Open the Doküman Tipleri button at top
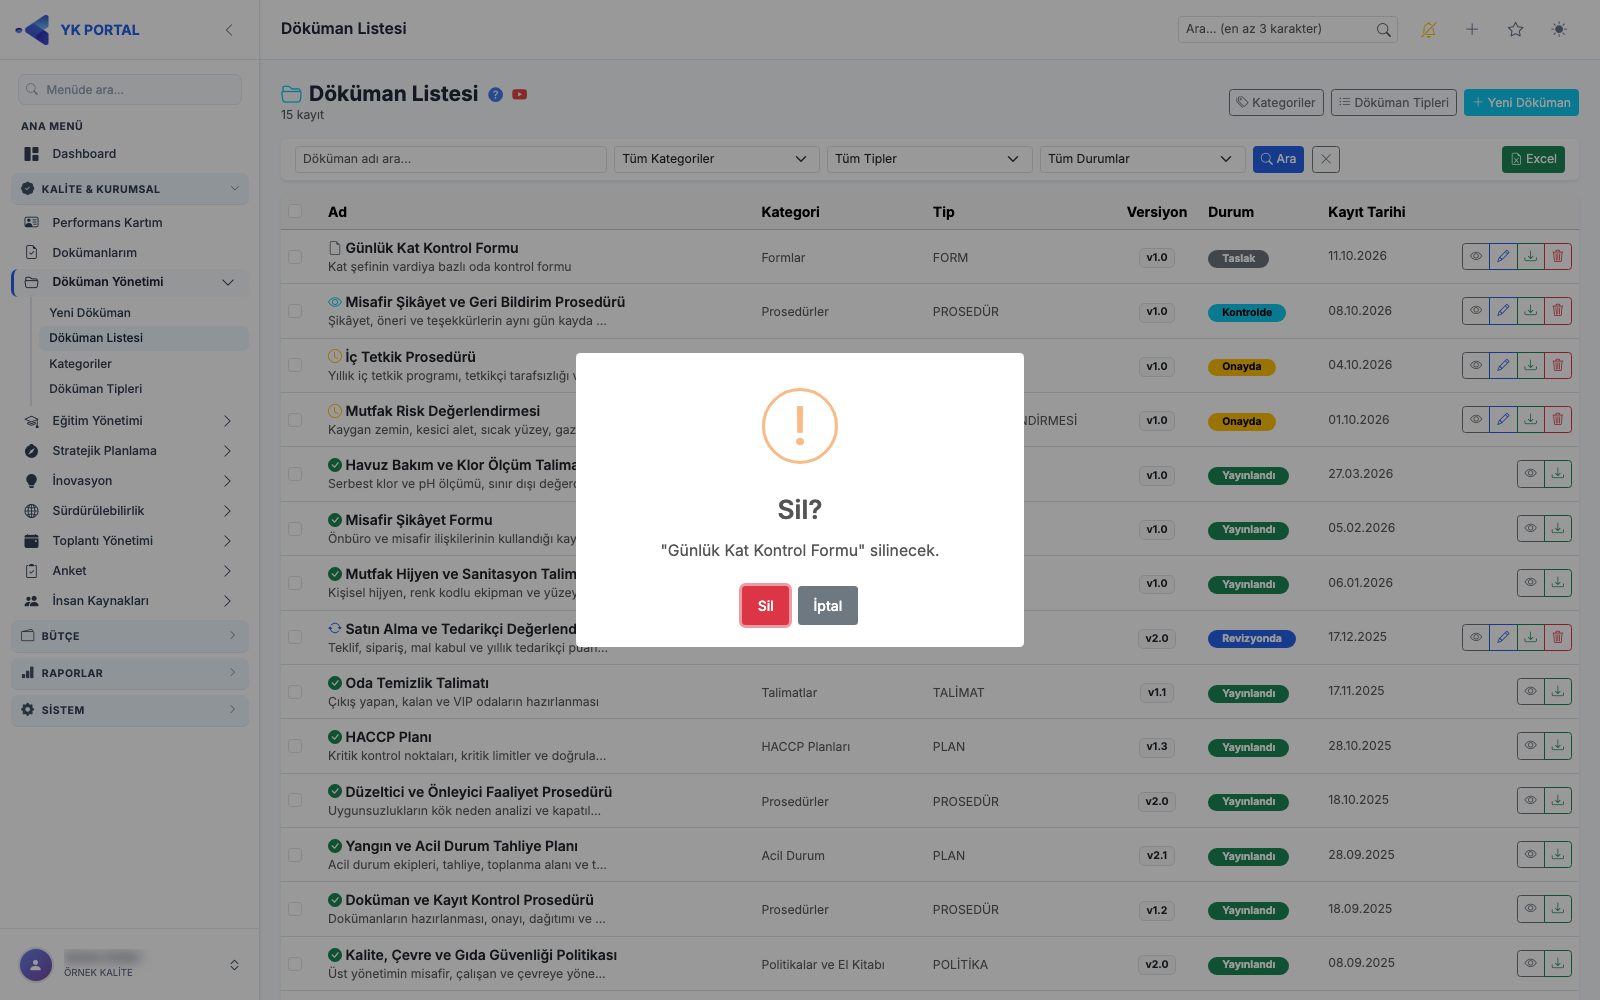 click(1394, 102)
